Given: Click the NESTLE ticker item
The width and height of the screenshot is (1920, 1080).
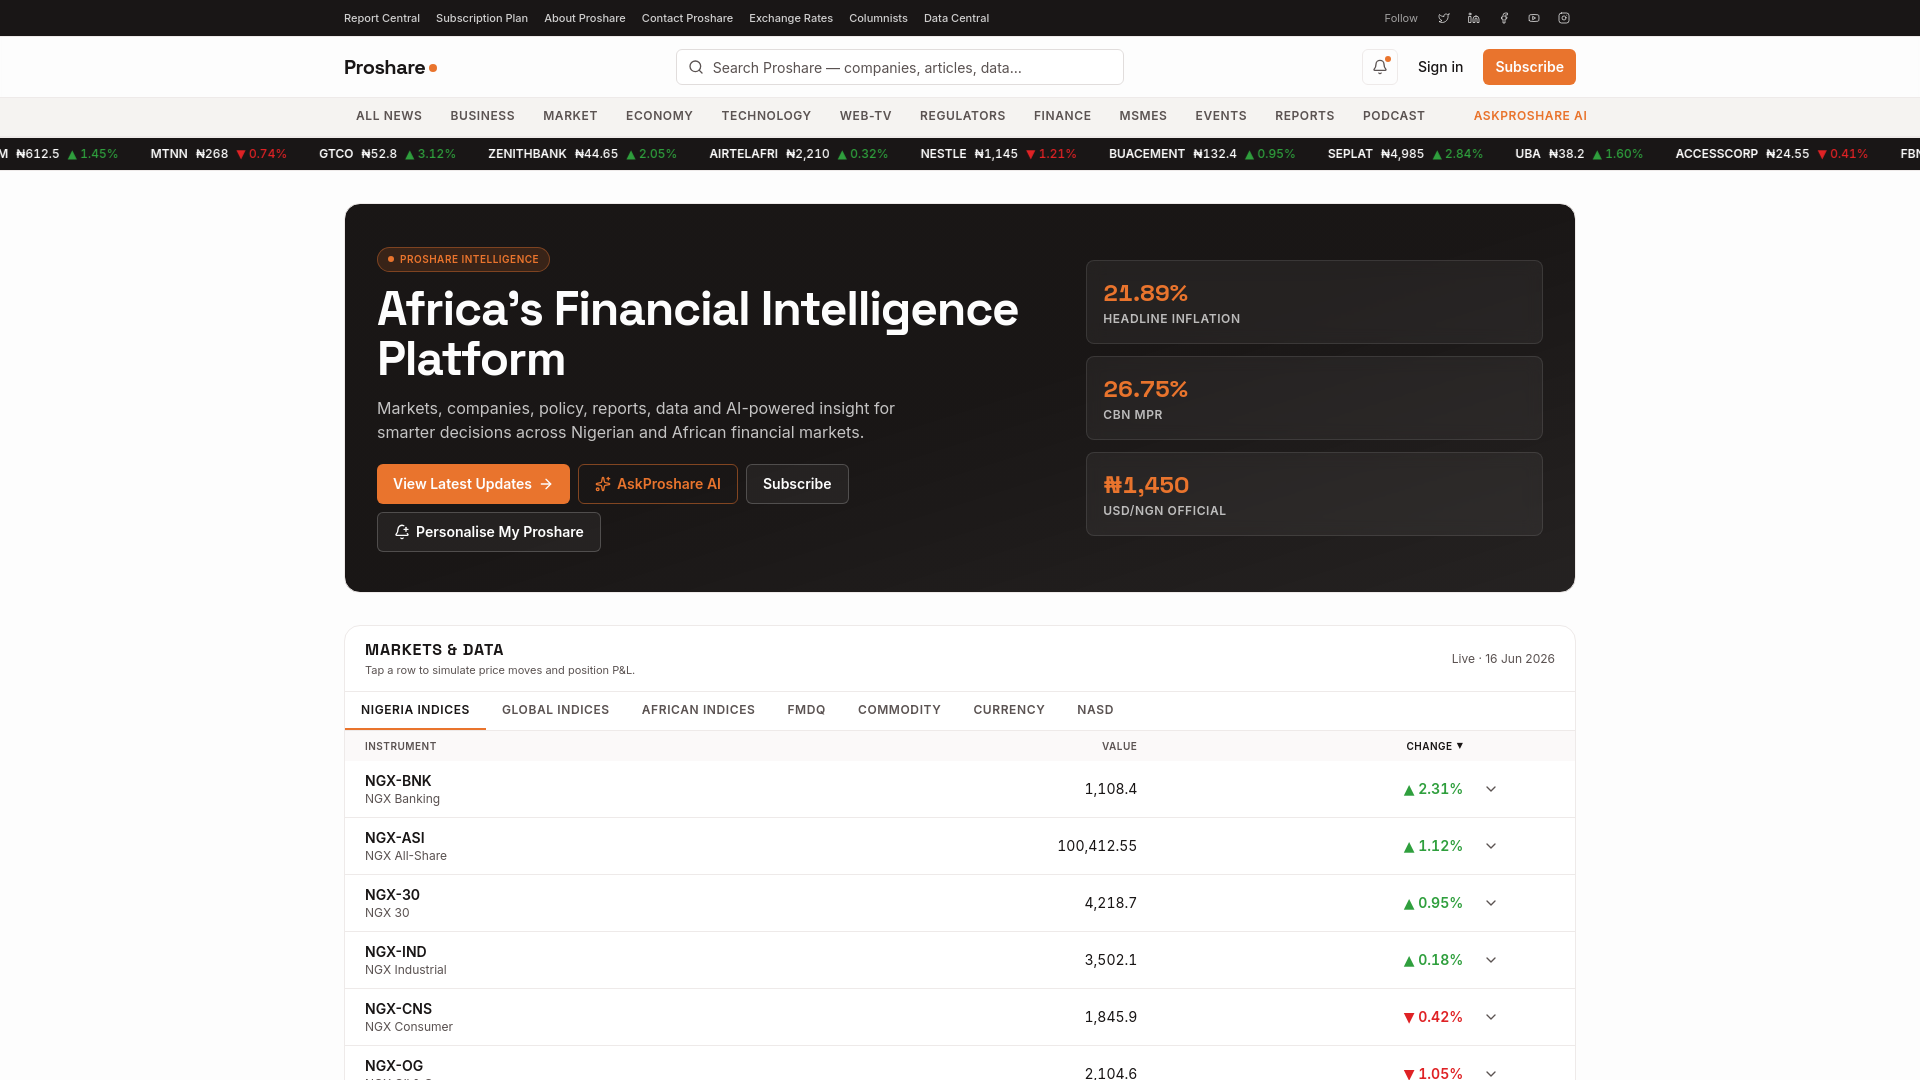Looking at the screenshot, I should [x=998, y=154].
